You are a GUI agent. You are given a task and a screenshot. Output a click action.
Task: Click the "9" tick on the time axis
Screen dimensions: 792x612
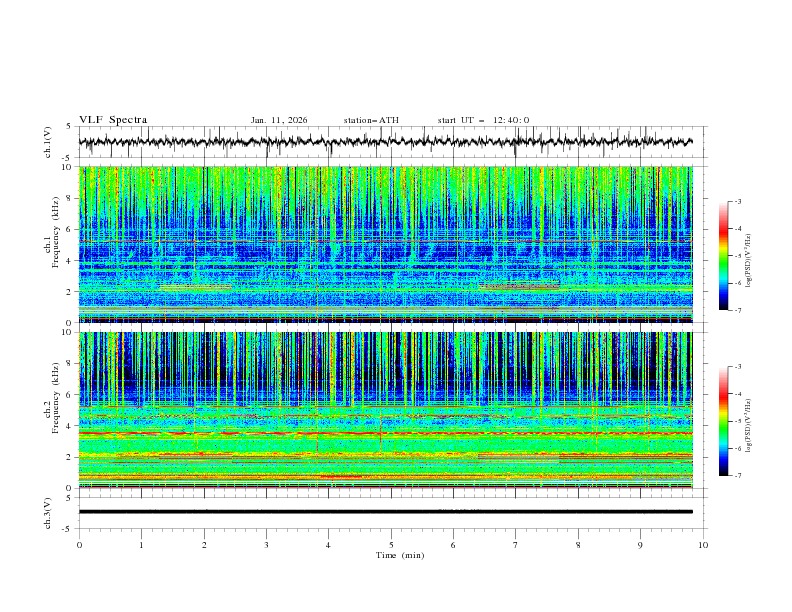(x=640, y=545)
